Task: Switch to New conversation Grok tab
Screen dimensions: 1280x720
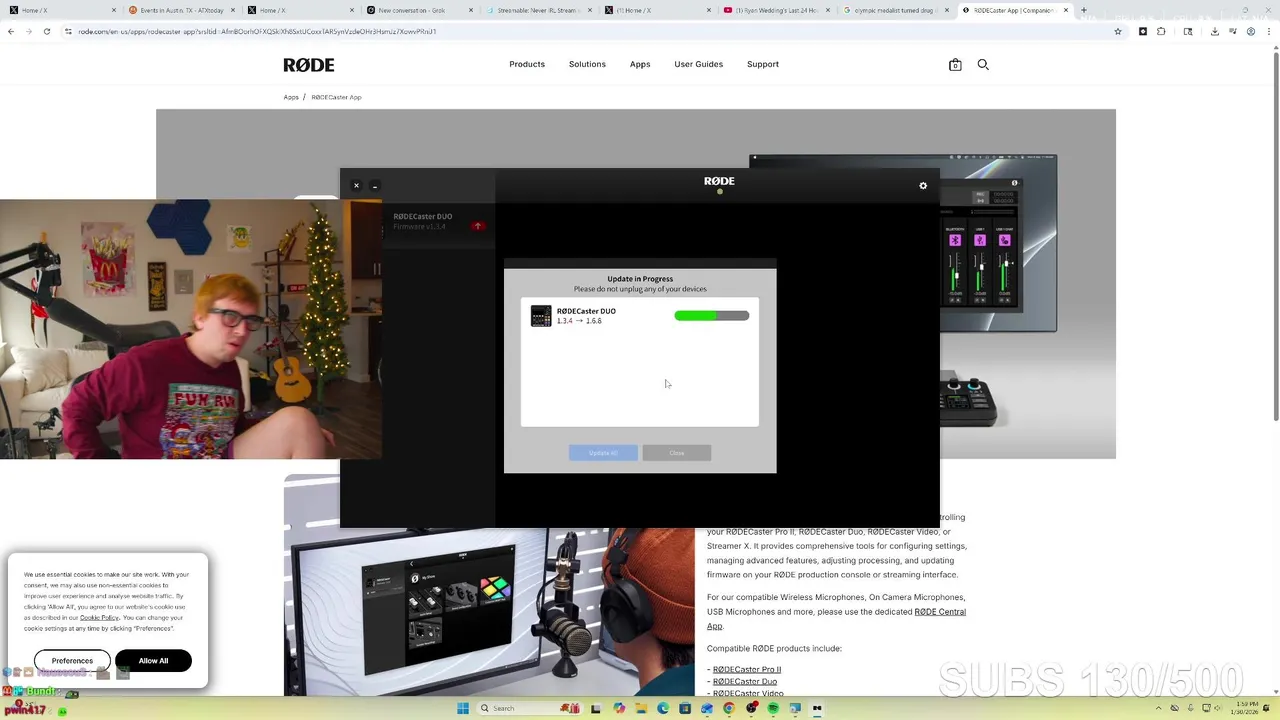Action: [x=417, y=10]
